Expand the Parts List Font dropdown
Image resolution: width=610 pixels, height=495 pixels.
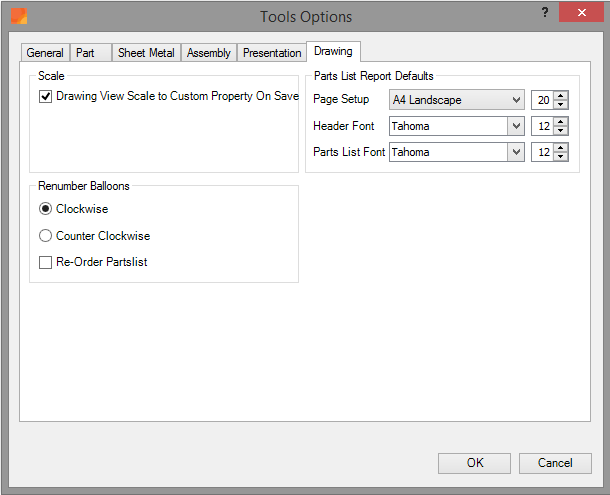pos(516,152)
